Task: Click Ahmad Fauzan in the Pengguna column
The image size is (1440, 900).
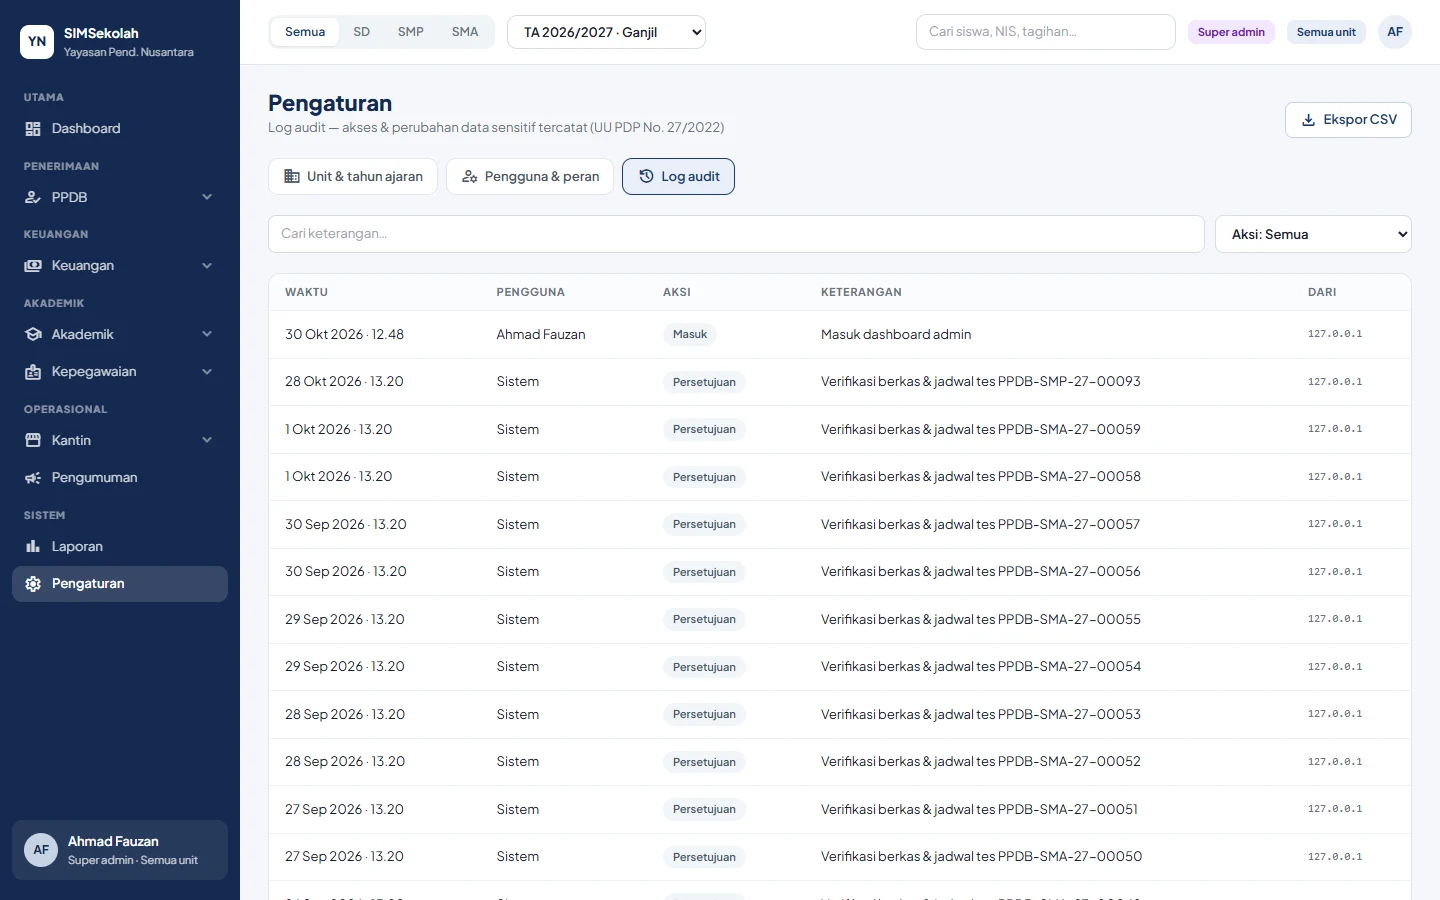Action: point(541,335)
